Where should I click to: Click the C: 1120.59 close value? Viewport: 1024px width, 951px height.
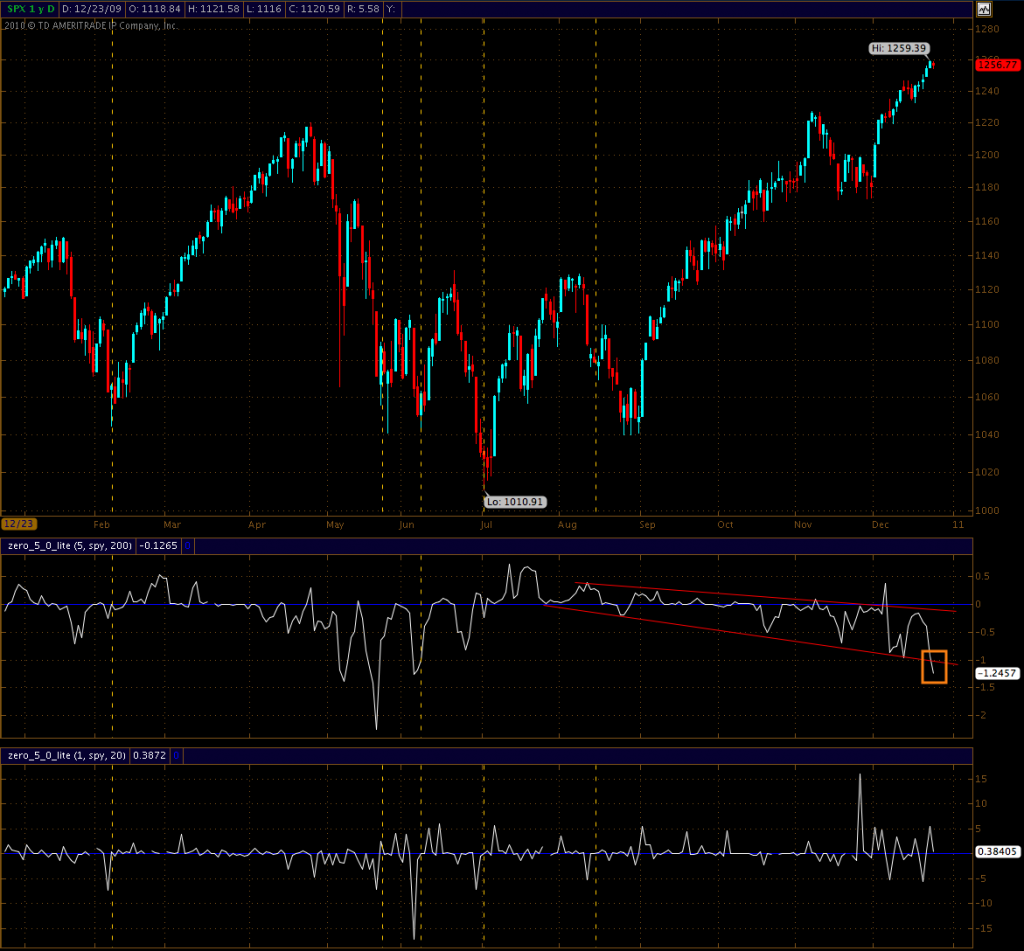pyautogui.click(x=315, y=9)
